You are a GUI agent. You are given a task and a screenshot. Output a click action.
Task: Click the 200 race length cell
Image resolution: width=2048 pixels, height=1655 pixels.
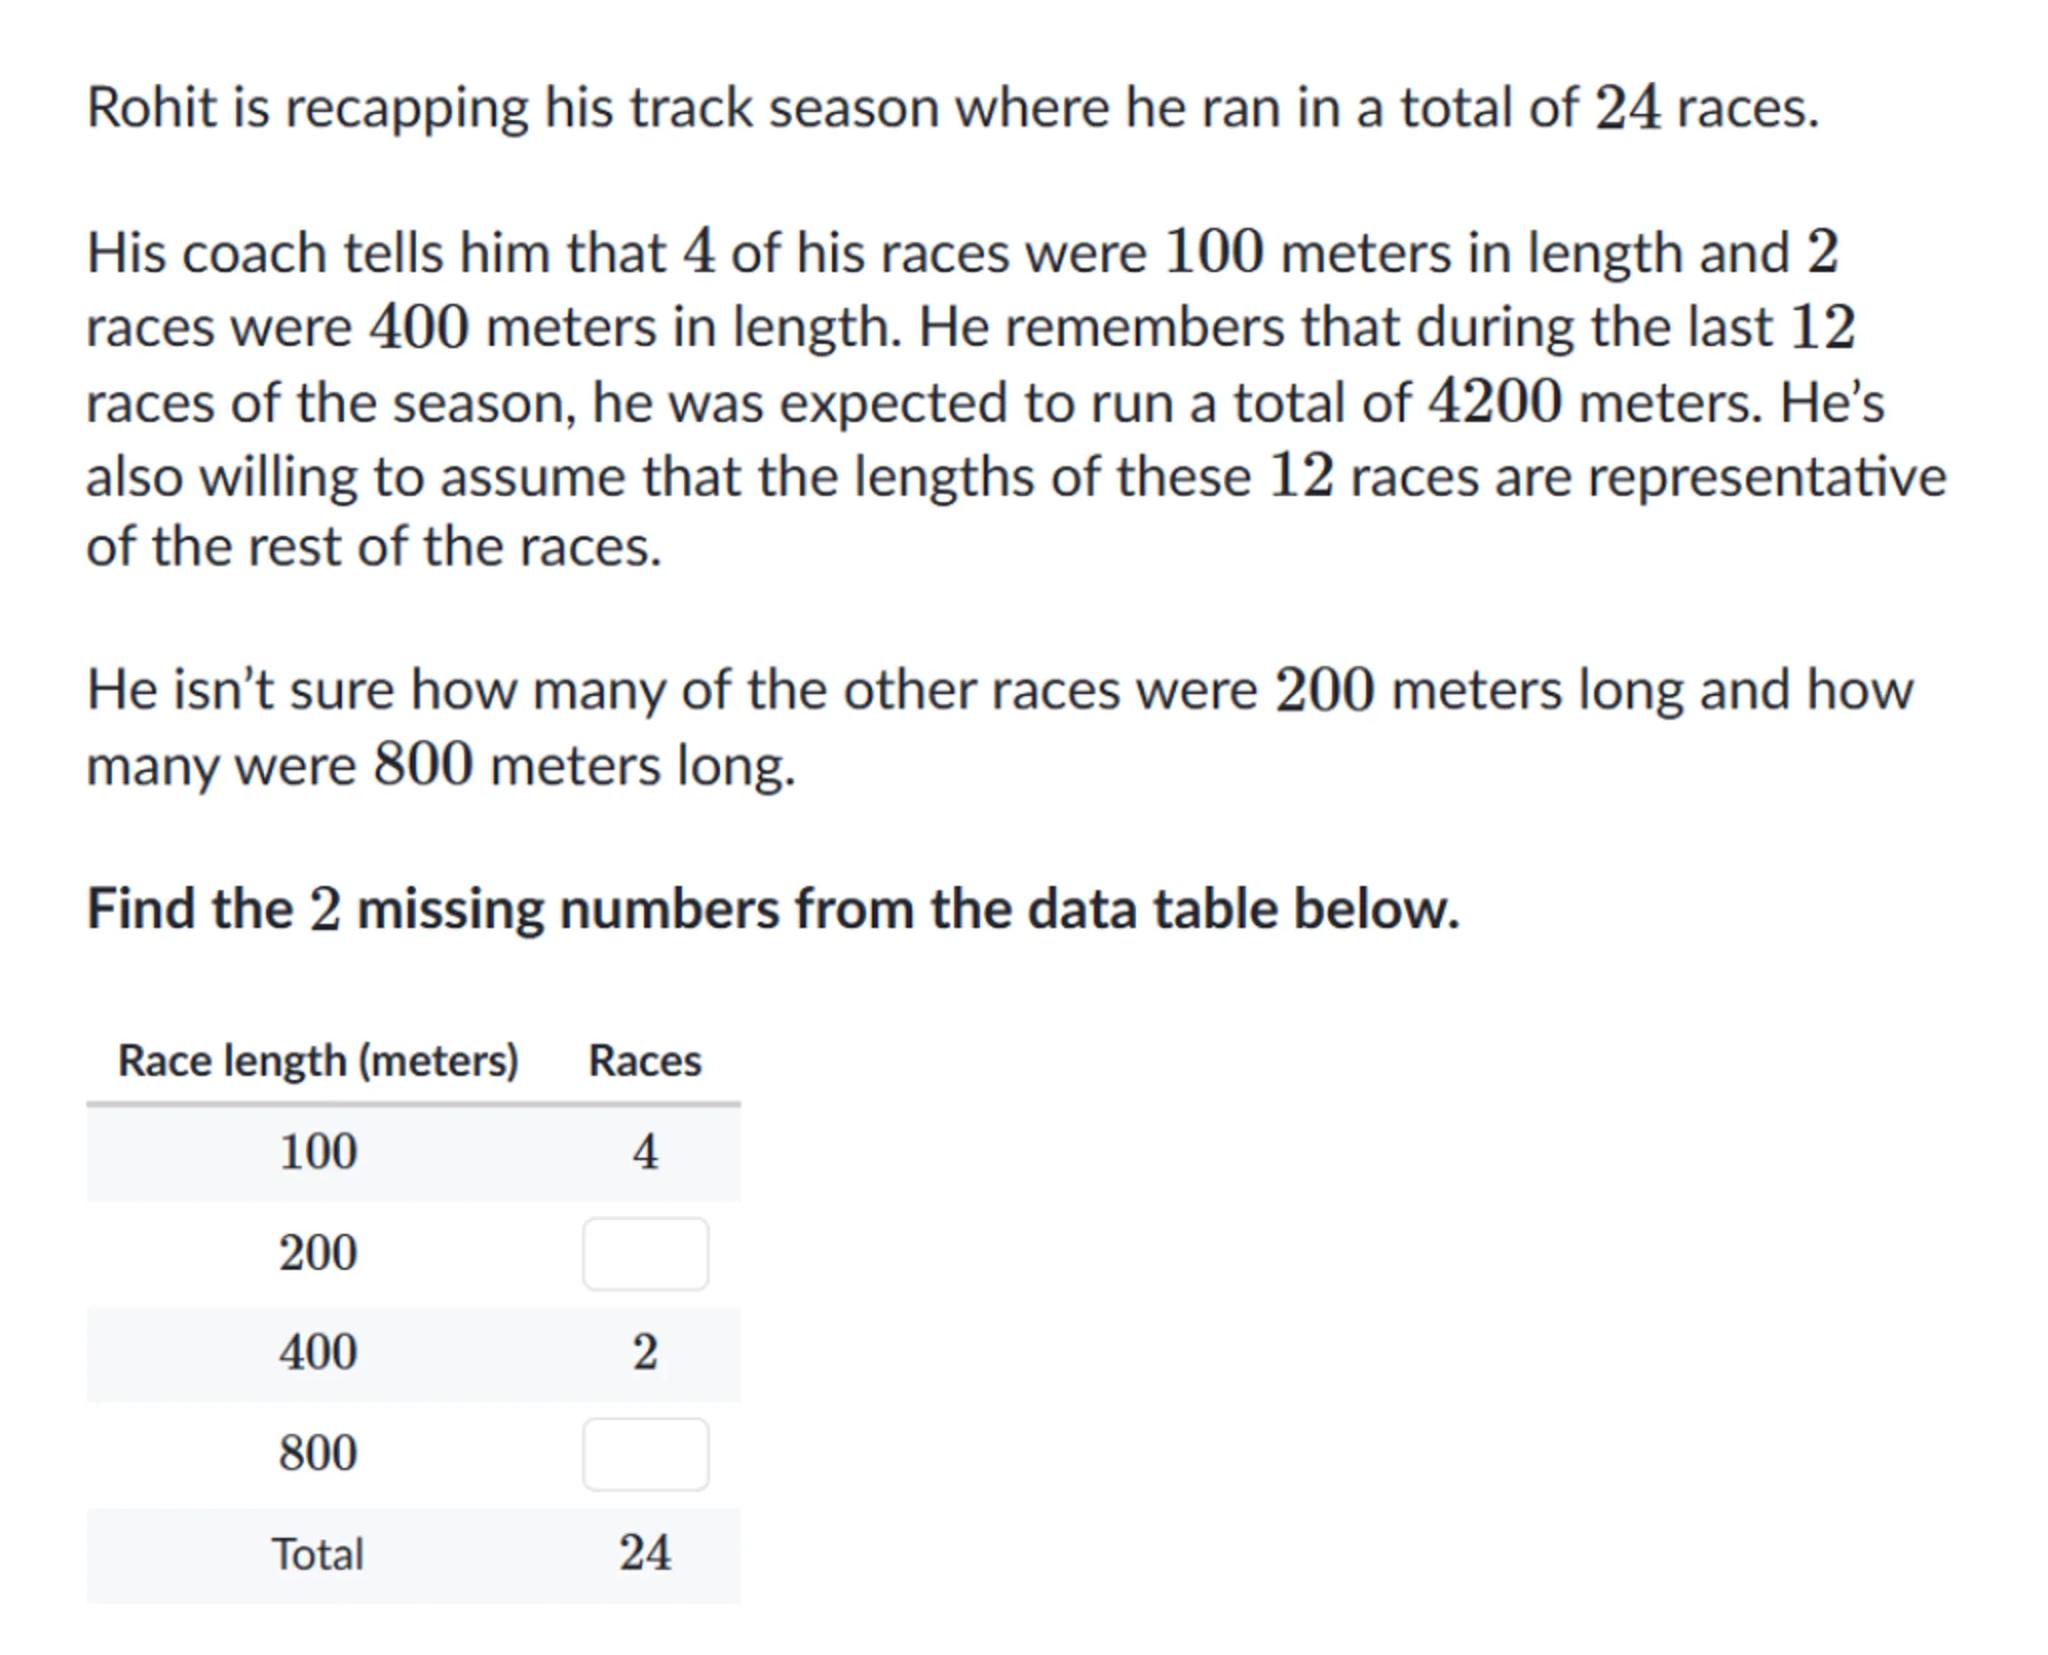(x=318, y=1252)
